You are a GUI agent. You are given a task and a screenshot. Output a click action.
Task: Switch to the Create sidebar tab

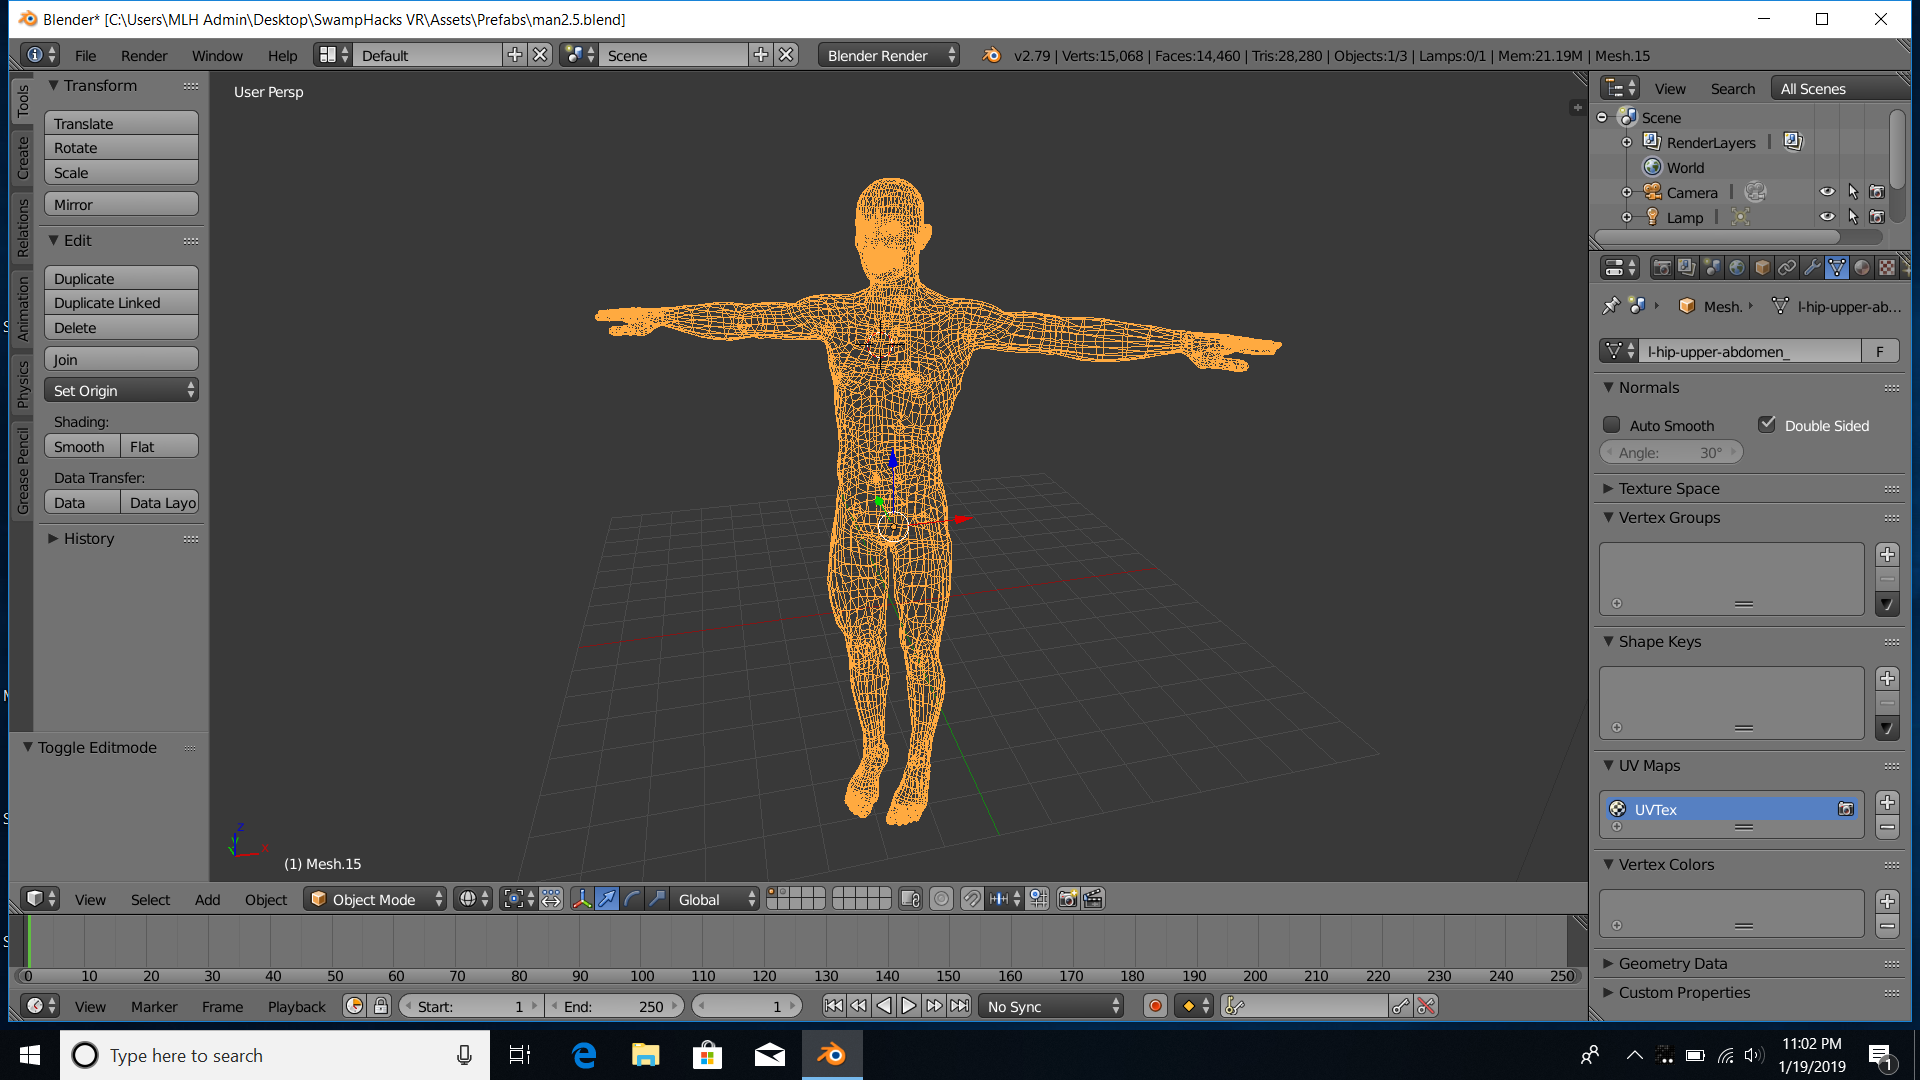[x=22, y=157]
